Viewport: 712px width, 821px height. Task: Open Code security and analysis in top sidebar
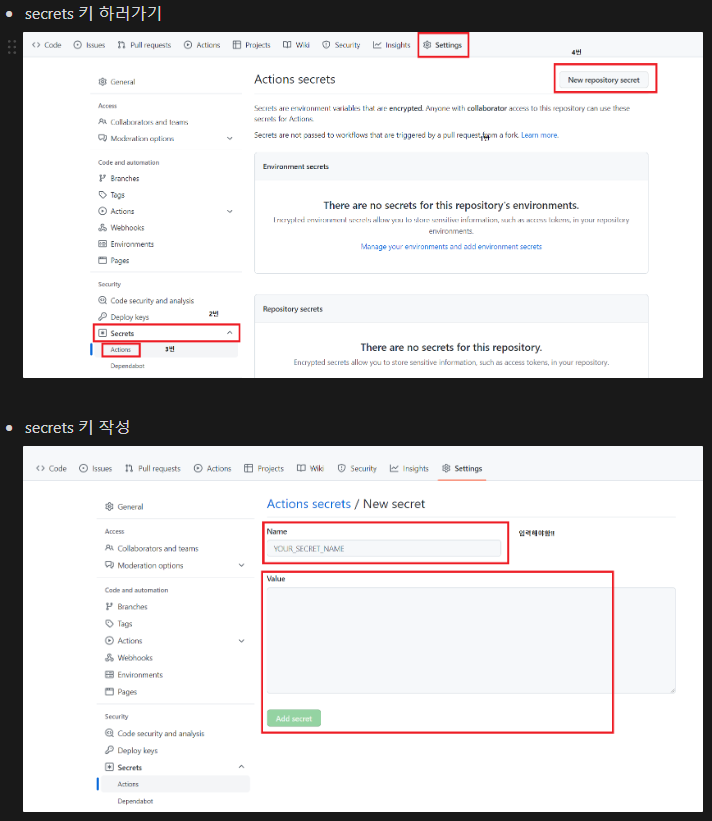[x=146, y=301]
